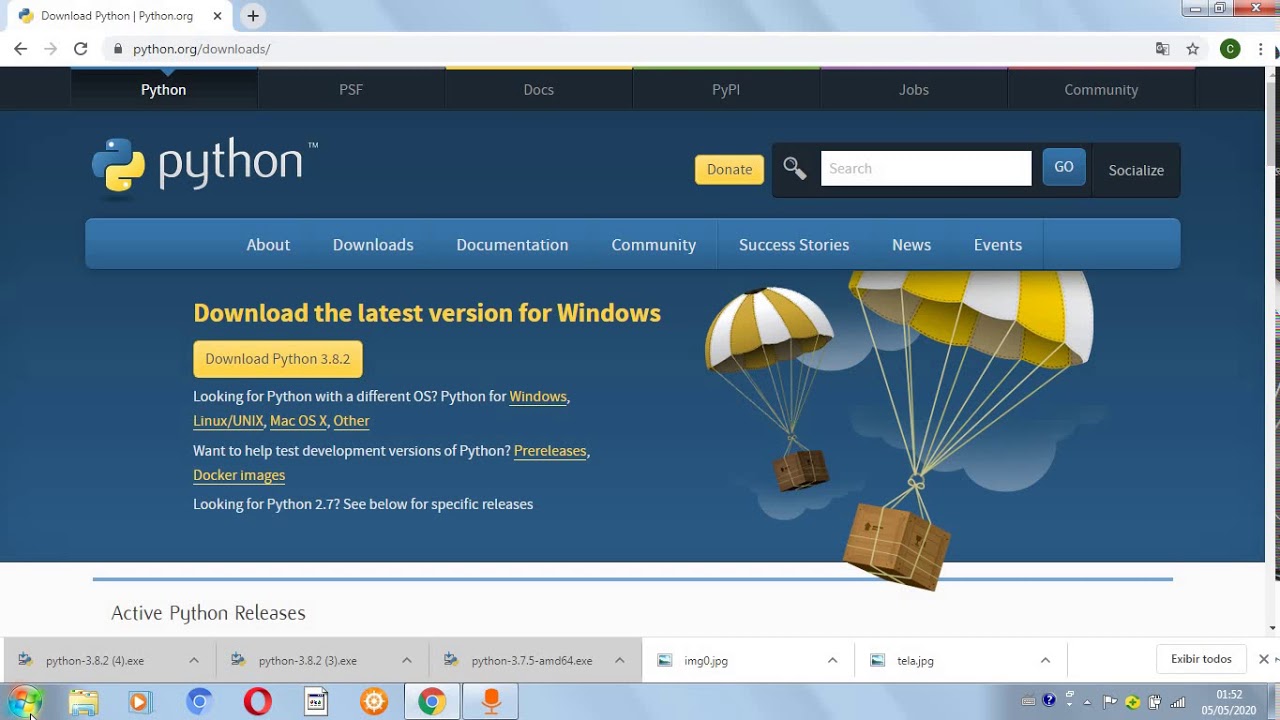Click the network signal tray icon
The image size is (1280, 720).
coord(1178,702)
